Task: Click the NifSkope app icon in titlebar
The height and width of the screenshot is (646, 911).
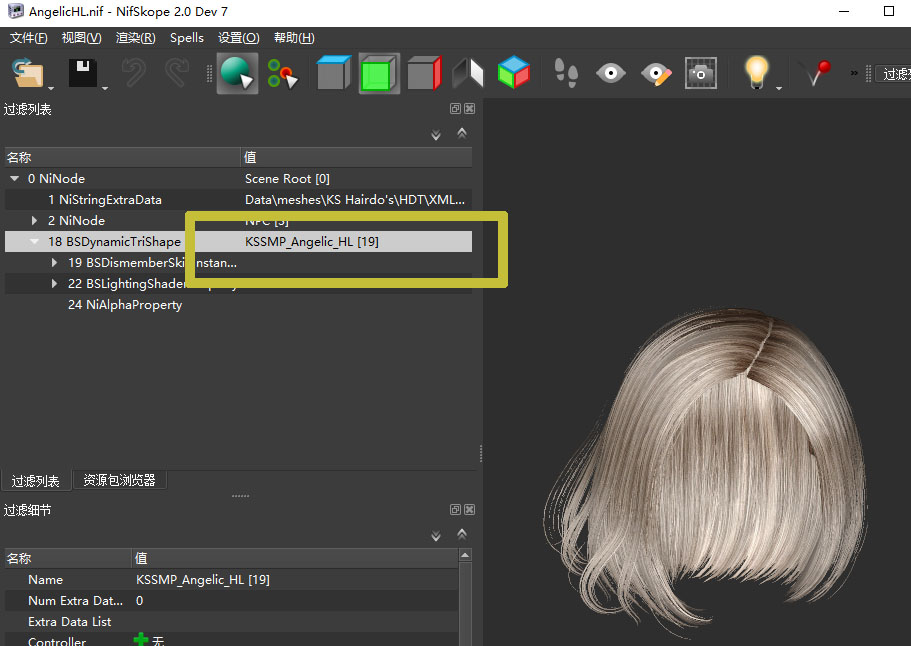Action: pyautogui.click(x=16, y=11)
